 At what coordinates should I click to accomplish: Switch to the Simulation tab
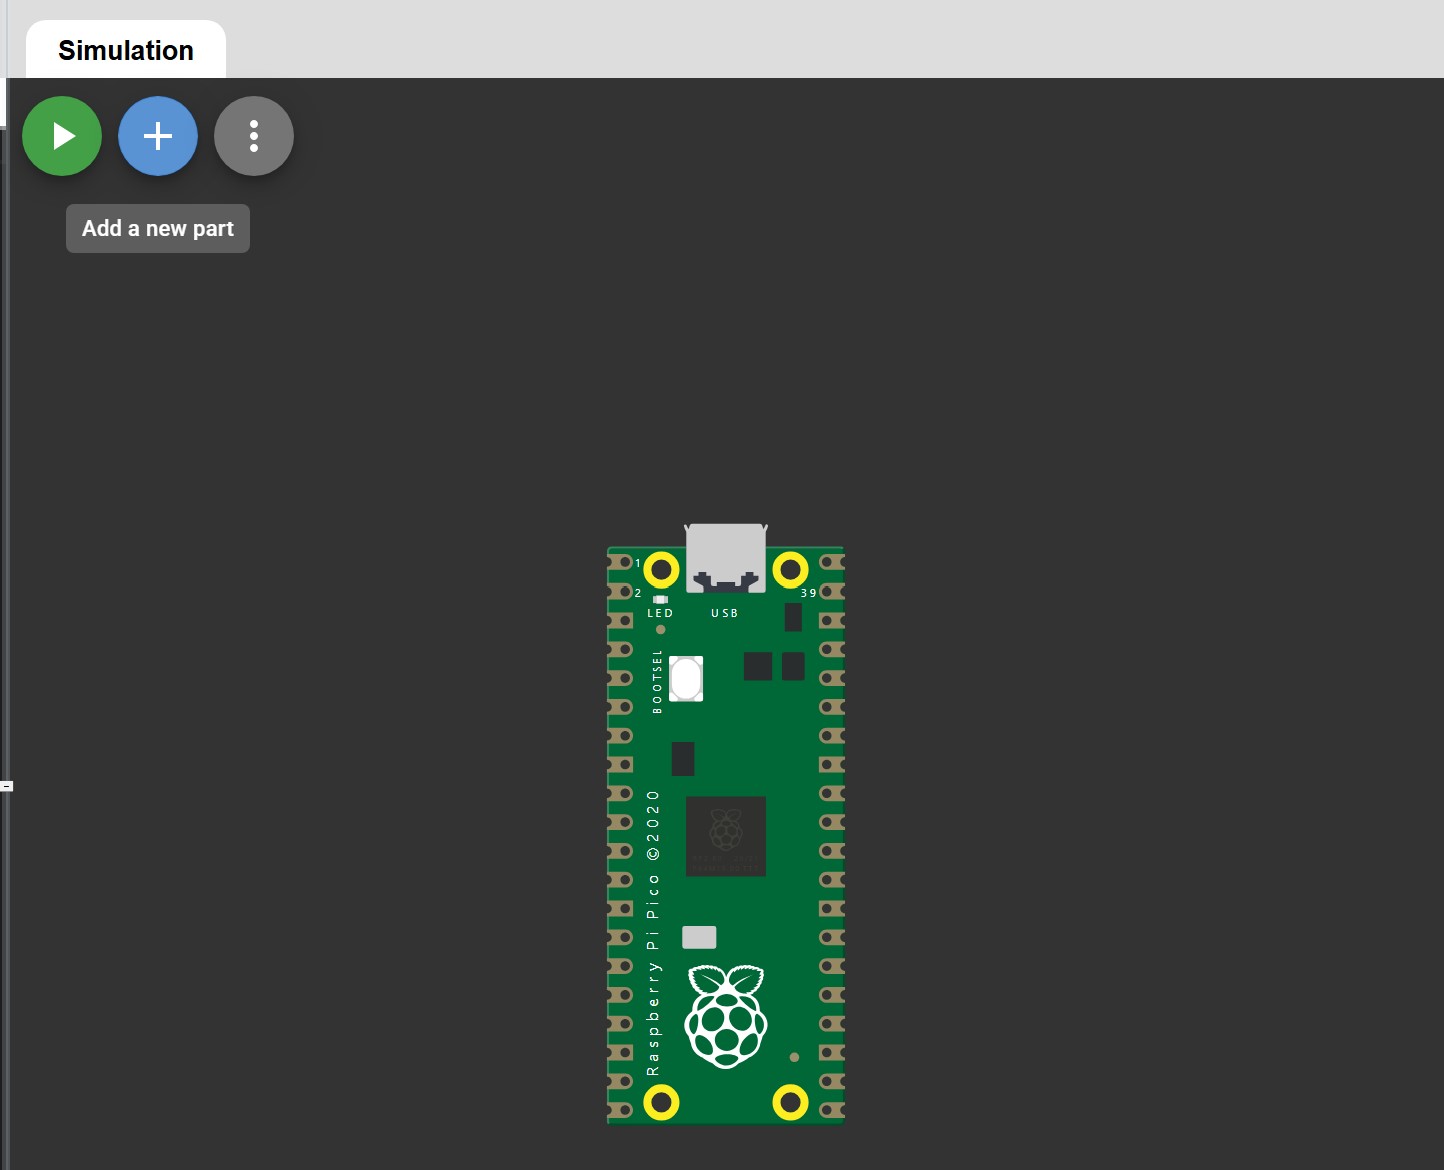[x=126, y=50]
